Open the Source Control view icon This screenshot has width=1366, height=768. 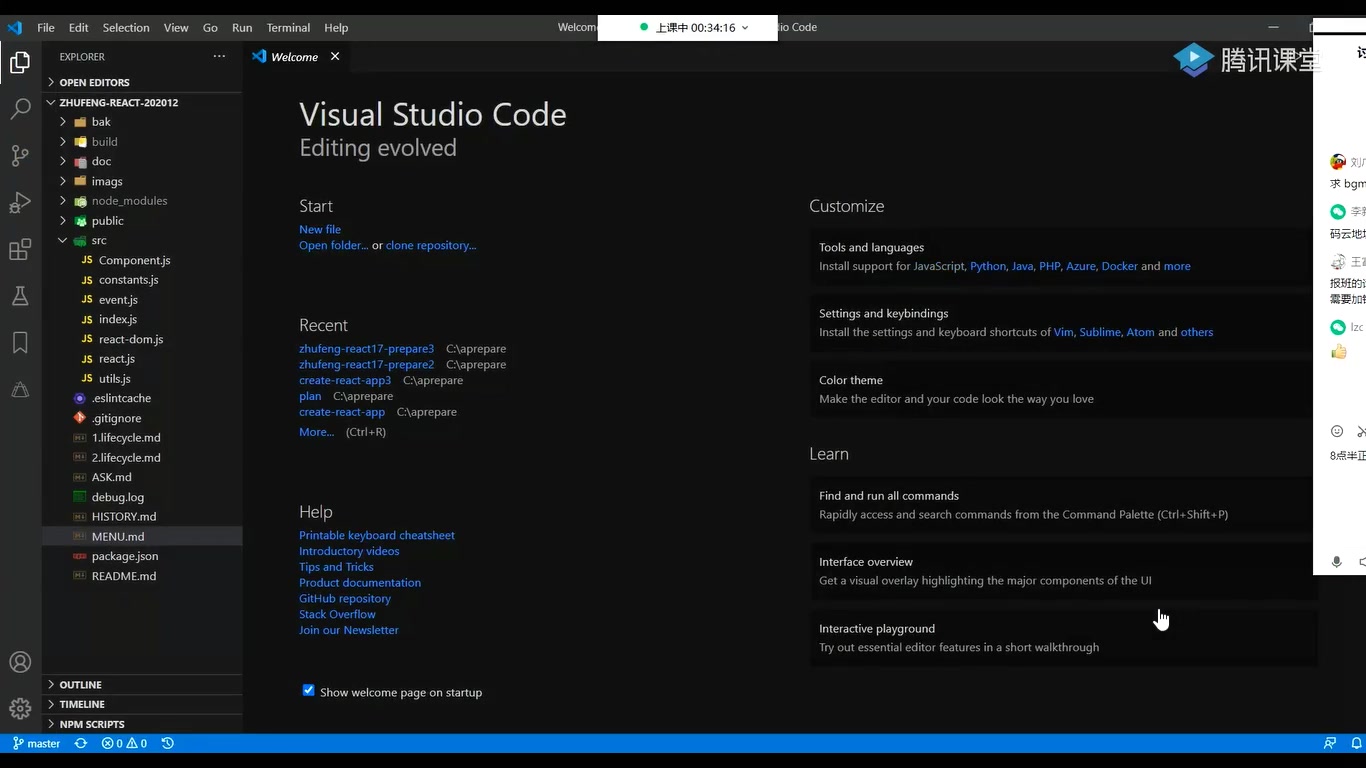pos(20,155)
